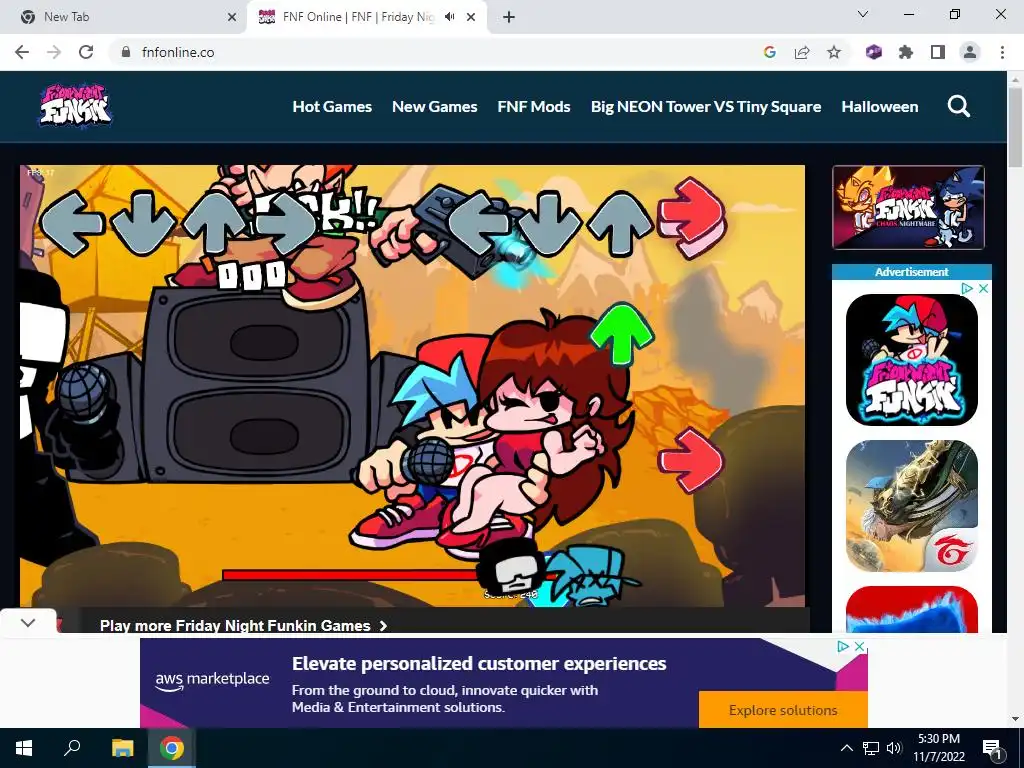Open the notification center icon
Viewport: 1024px width, 768px height.
coord(992,749)
